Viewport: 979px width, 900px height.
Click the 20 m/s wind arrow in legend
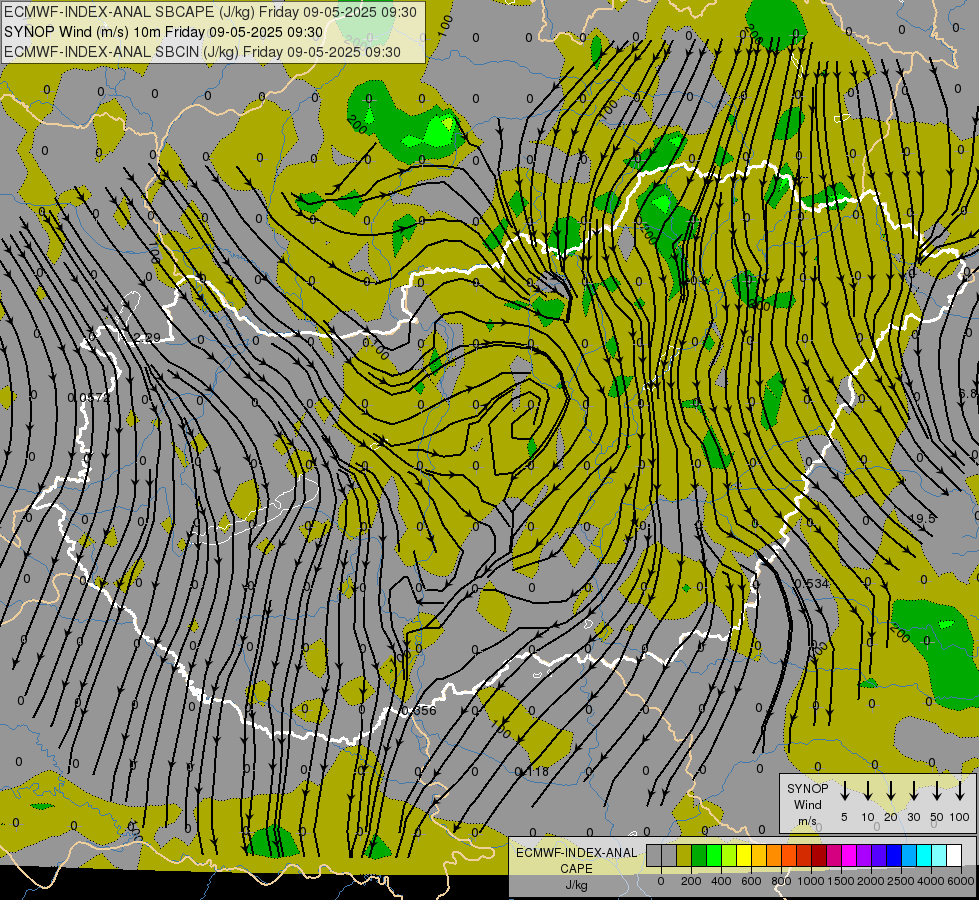[x=890, y=791]
